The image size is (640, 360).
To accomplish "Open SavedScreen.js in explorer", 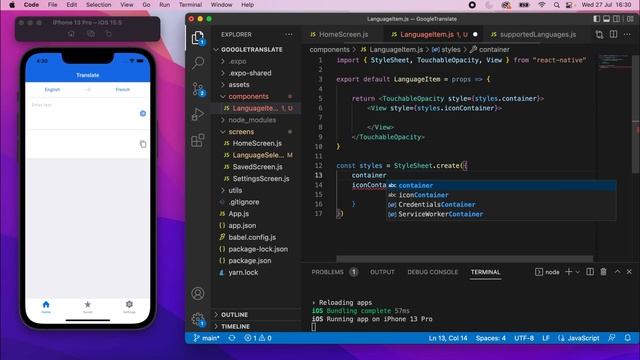I will [258, 167].
